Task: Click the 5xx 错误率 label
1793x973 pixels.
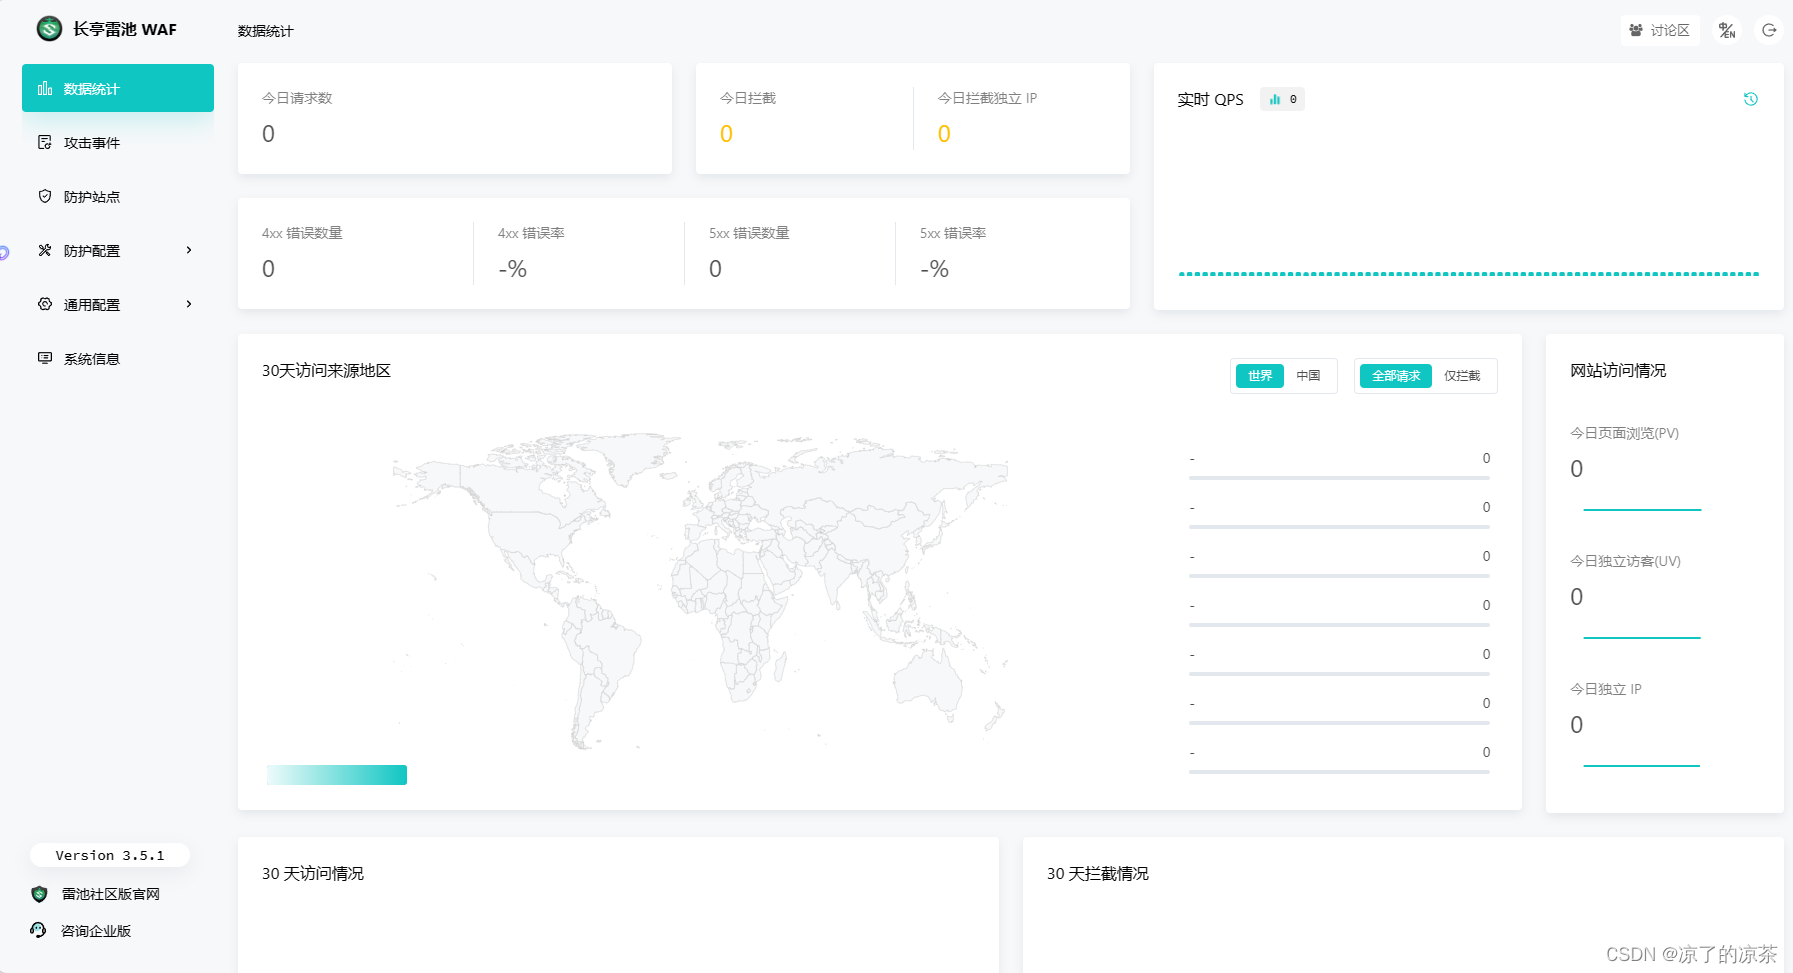Action: point(953,233)
